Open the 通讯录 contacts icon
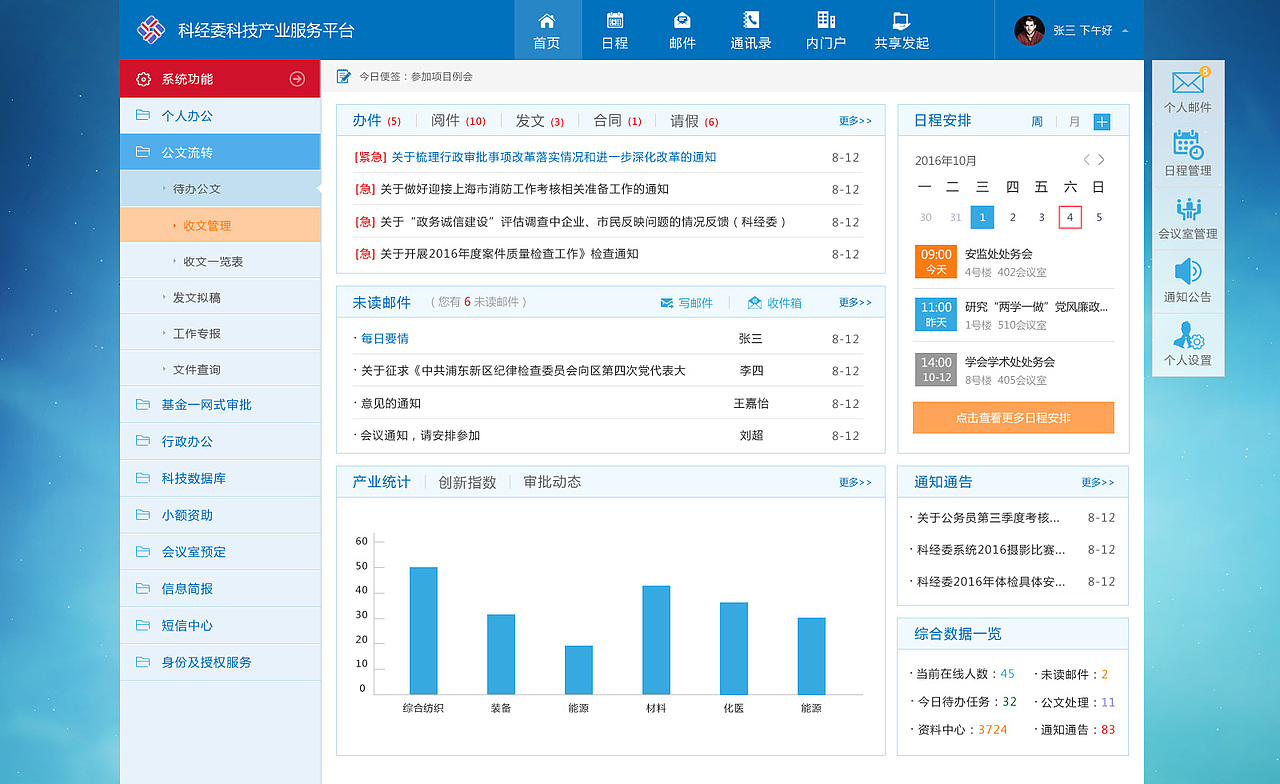1280x784 pixels. point(751,21)
